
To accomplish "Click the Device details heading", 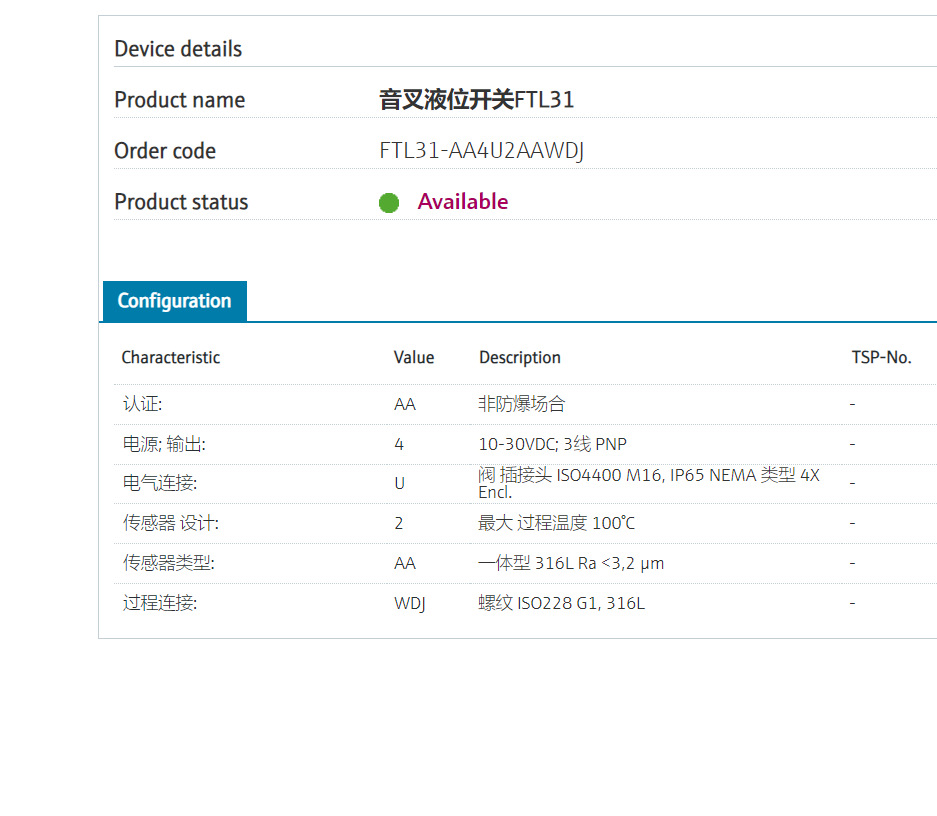I will coord(178,49).
